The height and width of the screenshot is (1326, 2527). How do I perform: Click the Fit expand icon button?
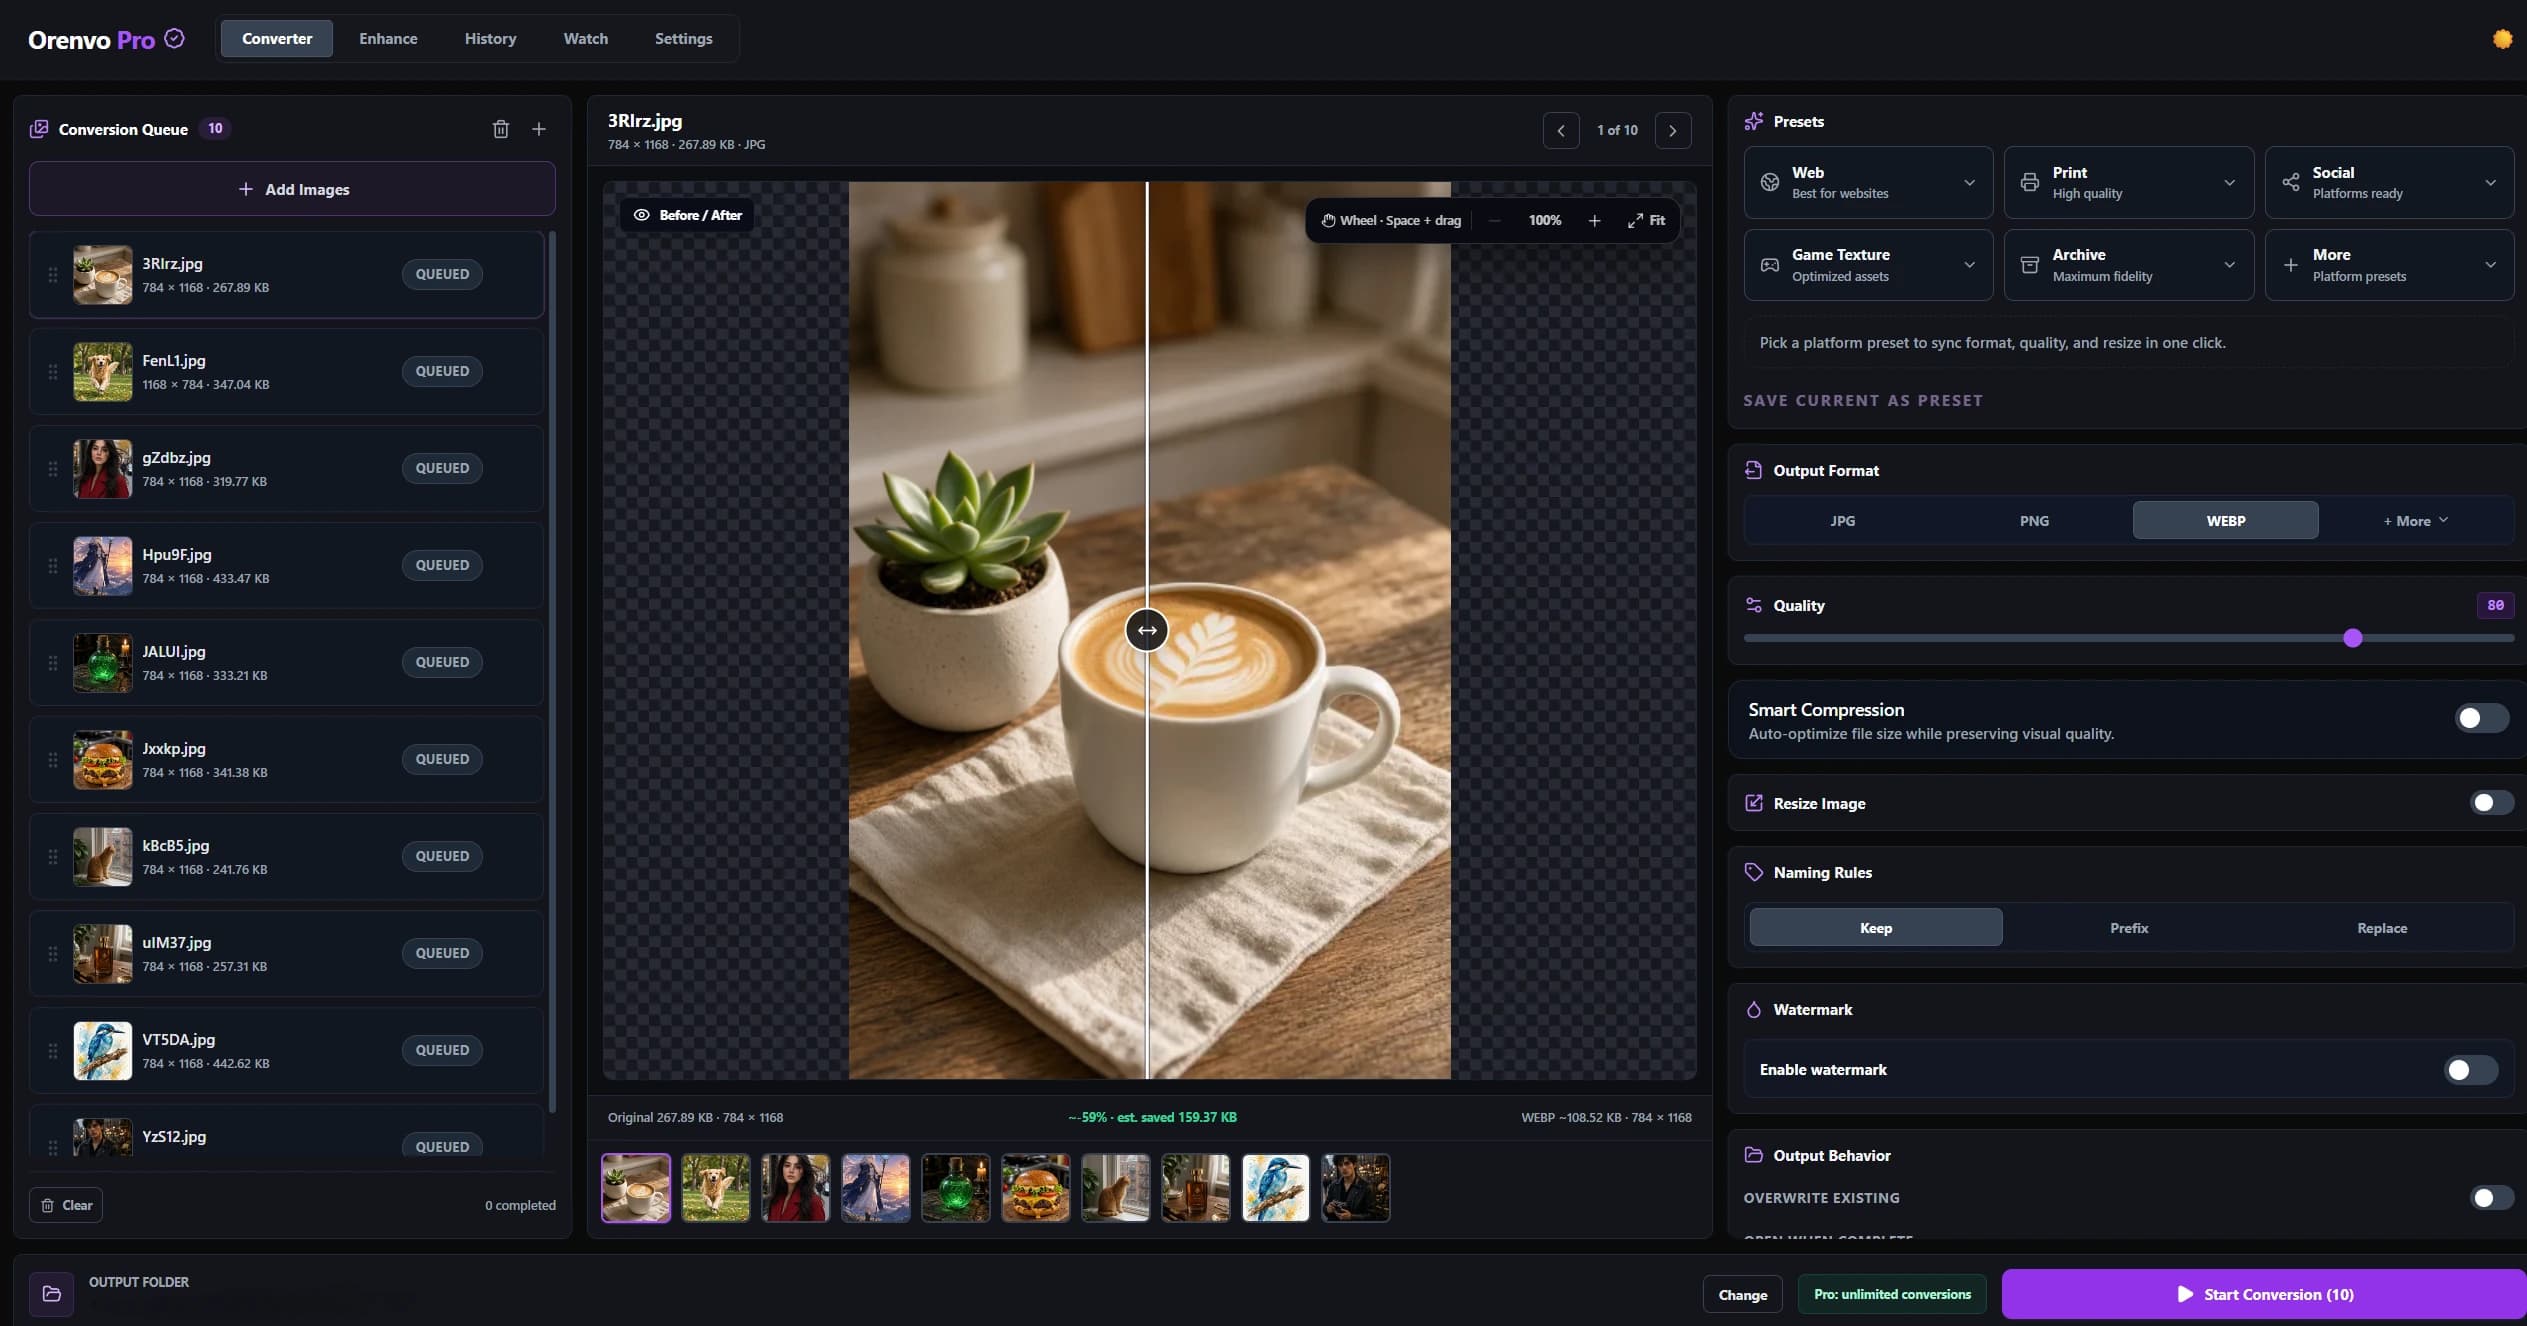(1646, 220)
